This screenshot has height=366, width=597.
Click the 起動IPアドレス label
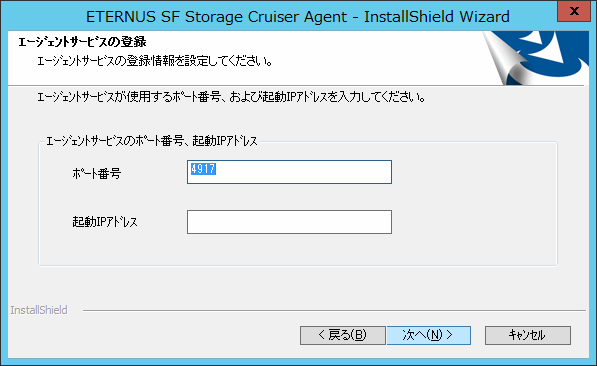click(x=105, y=222)
